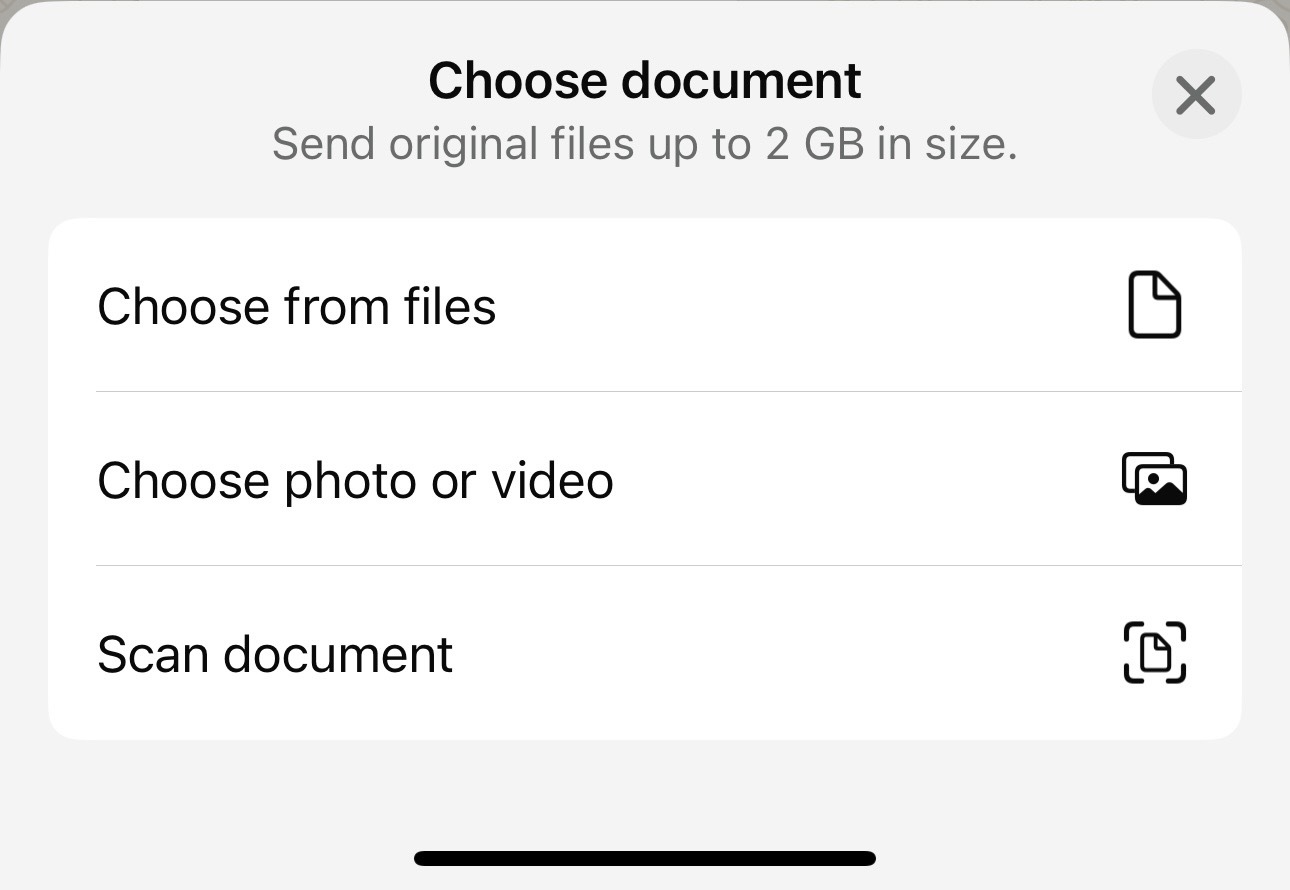Image resolution: width=1290 pixels, height=890 pixels.
Task: Select the "Choose from files" option
Action: pos(296,306)
